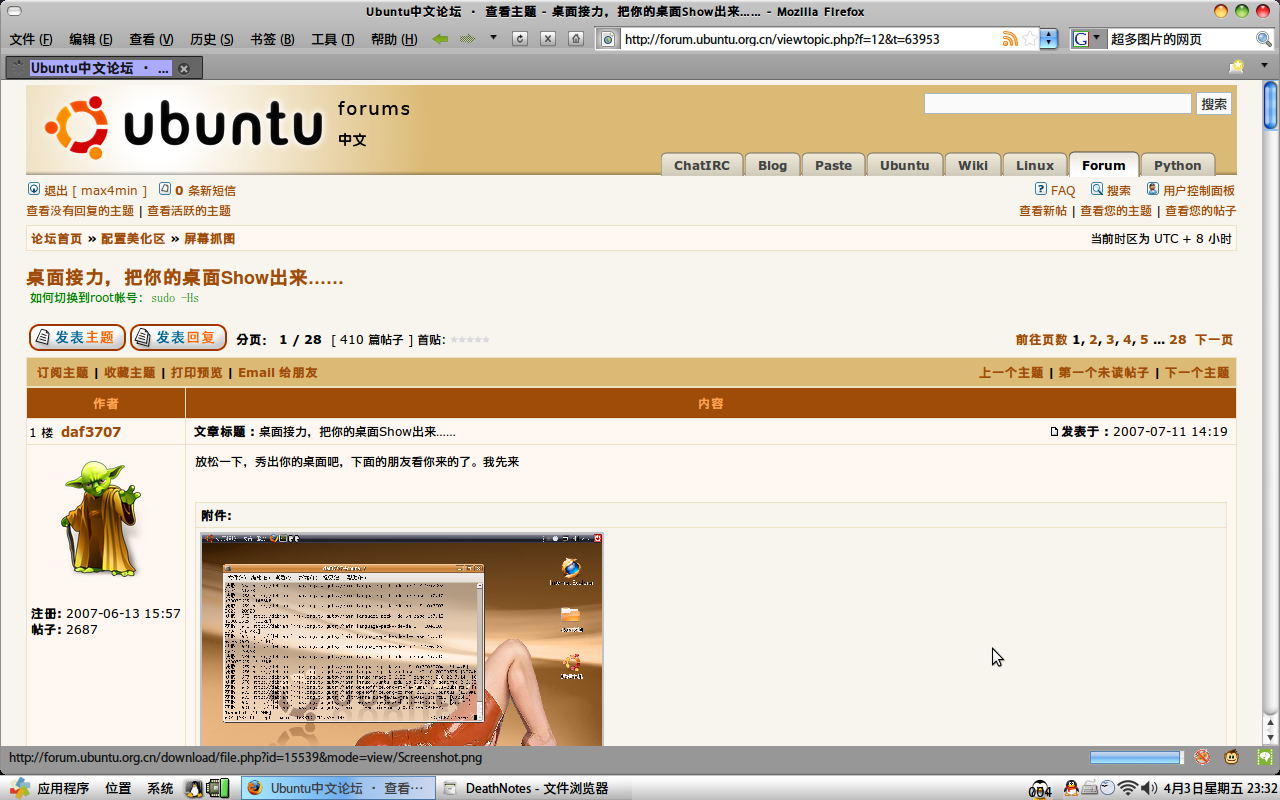Click the 搜索 button next to forum search
Image resolution: width=1280 pixels, height=800 pixels.
point(1214,104)
